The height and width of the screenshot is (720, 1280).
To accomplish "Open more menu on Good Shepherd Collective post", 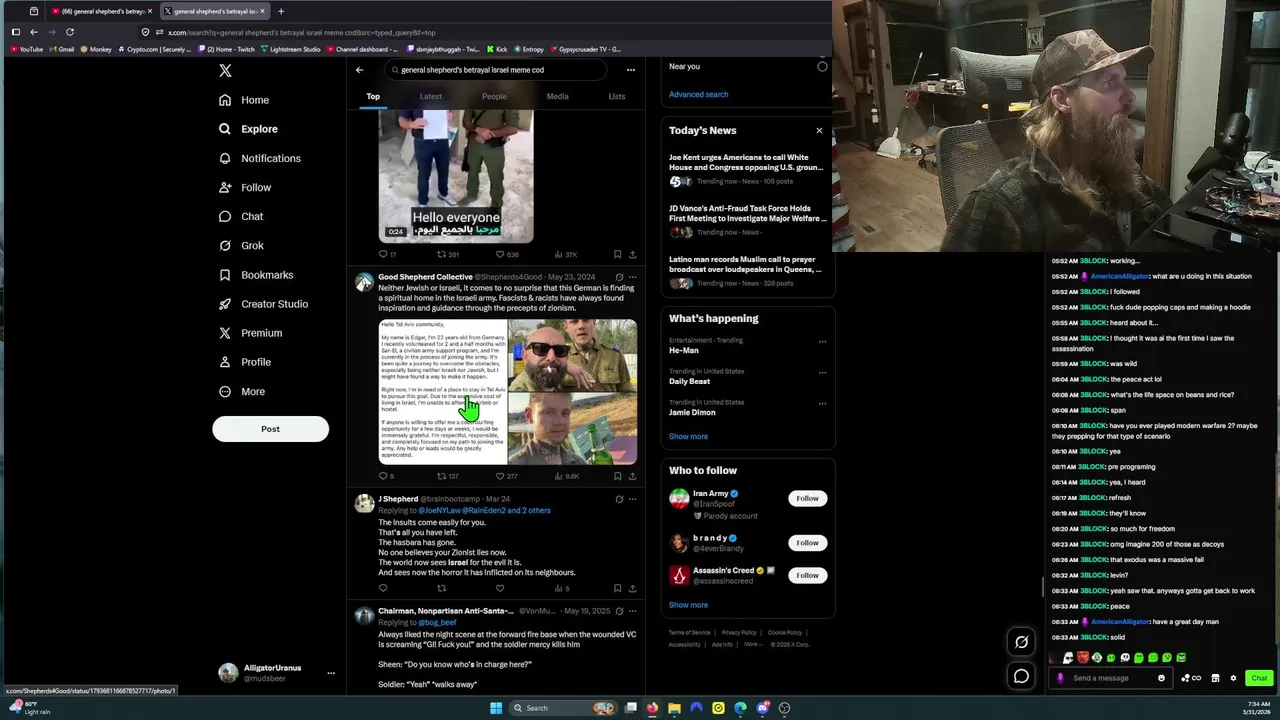I will coord(632,277).
